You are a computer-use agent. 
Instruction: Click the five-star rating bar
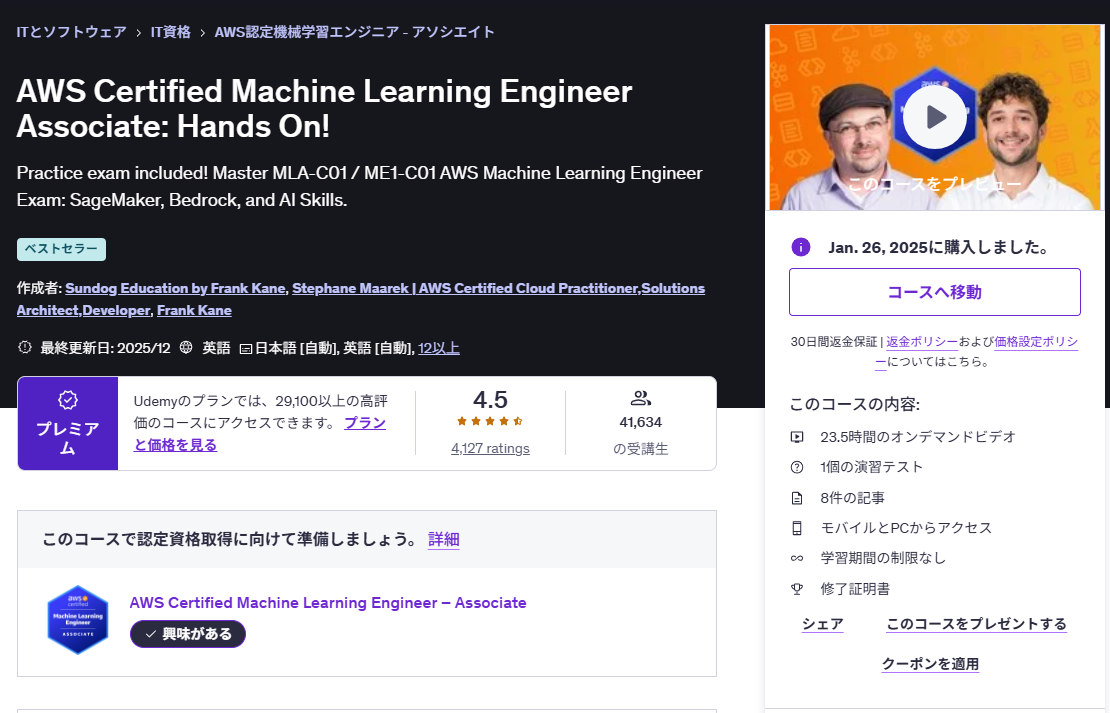490,422
